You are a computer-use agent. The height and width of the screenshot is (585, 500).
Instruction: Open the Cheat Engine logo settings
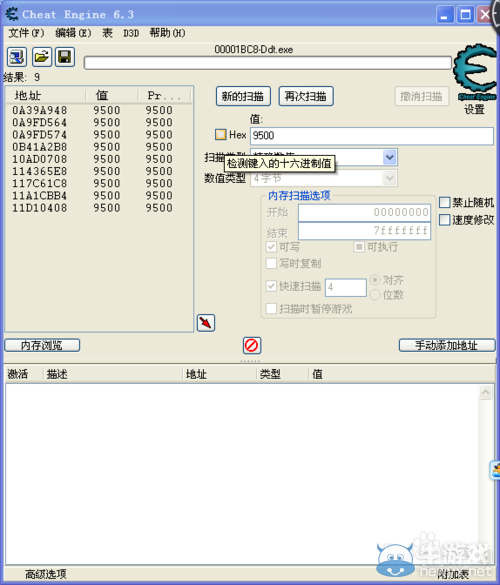[475, 72]
